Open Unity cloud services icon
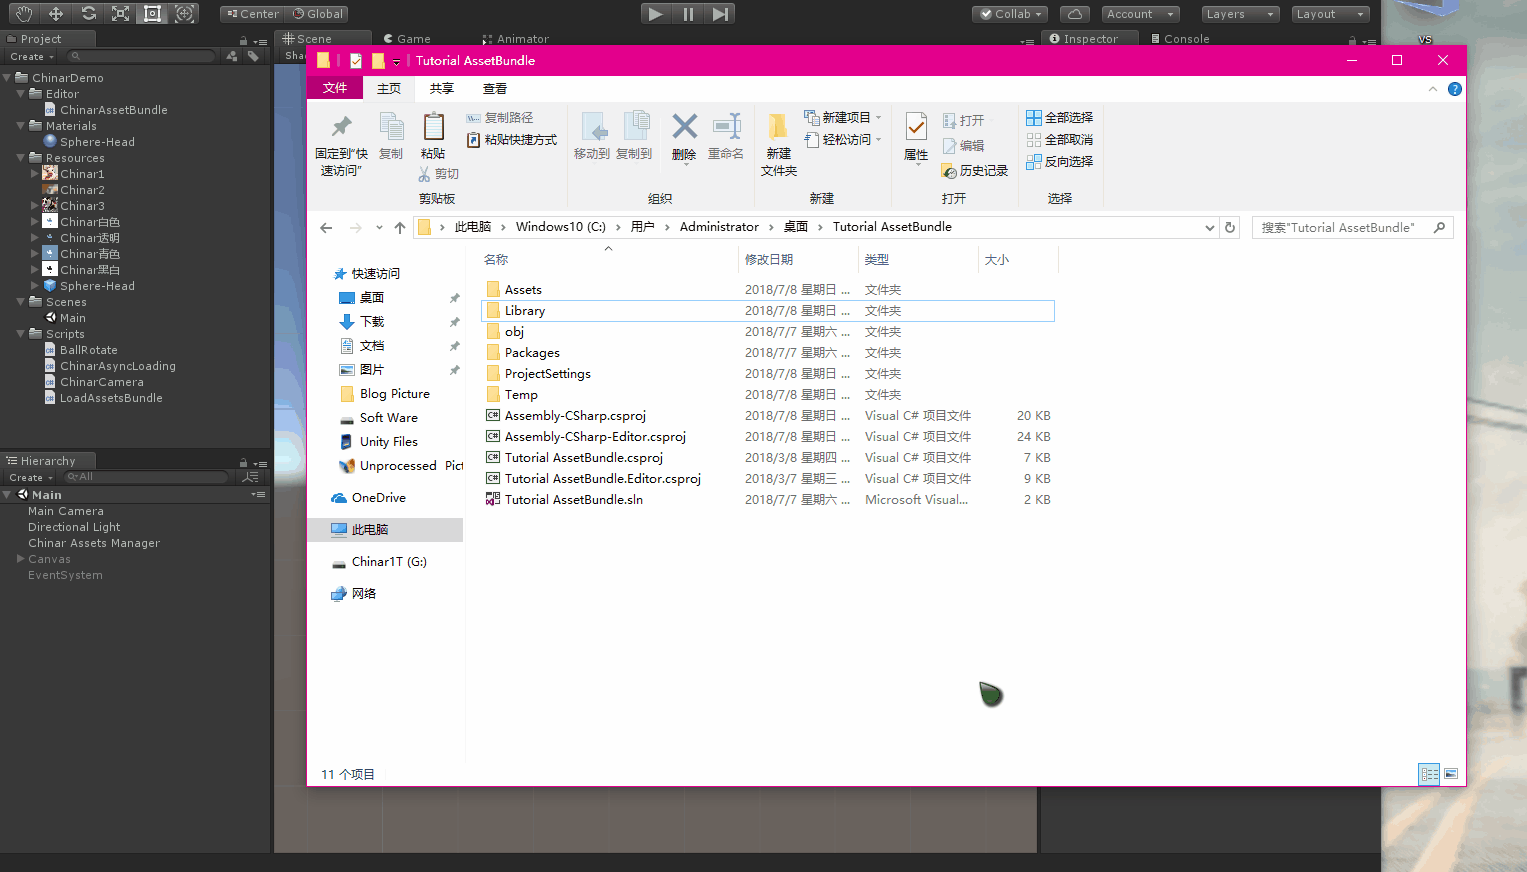The image size is (1527, 872). 1074,14
